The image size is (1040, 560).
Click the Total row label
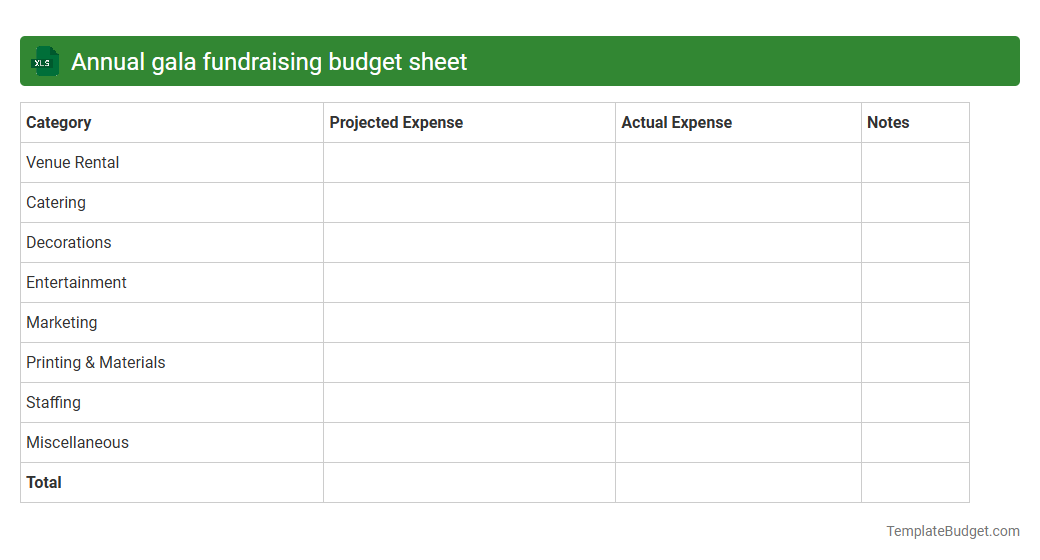pos(44,482)
